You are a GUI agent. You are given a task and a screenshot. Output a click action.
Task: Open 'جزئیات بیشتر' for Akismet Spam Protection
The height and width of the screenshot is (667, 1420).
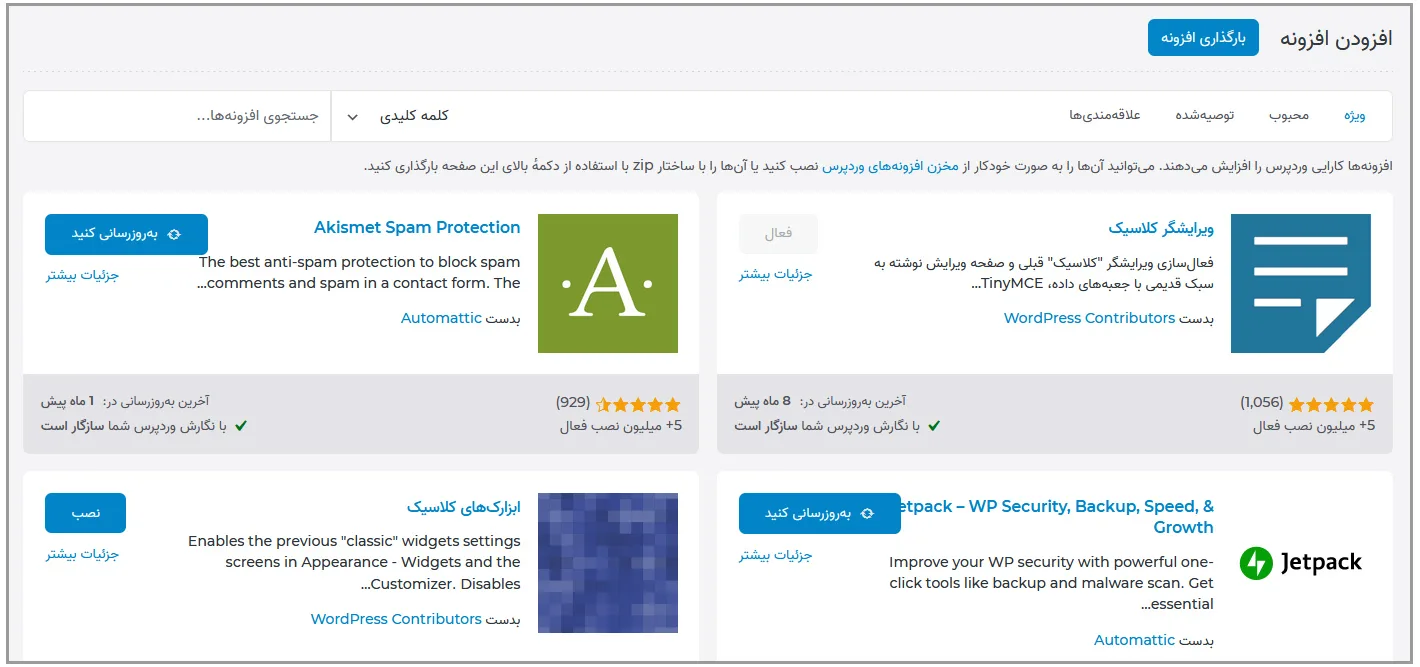[82, 275]
